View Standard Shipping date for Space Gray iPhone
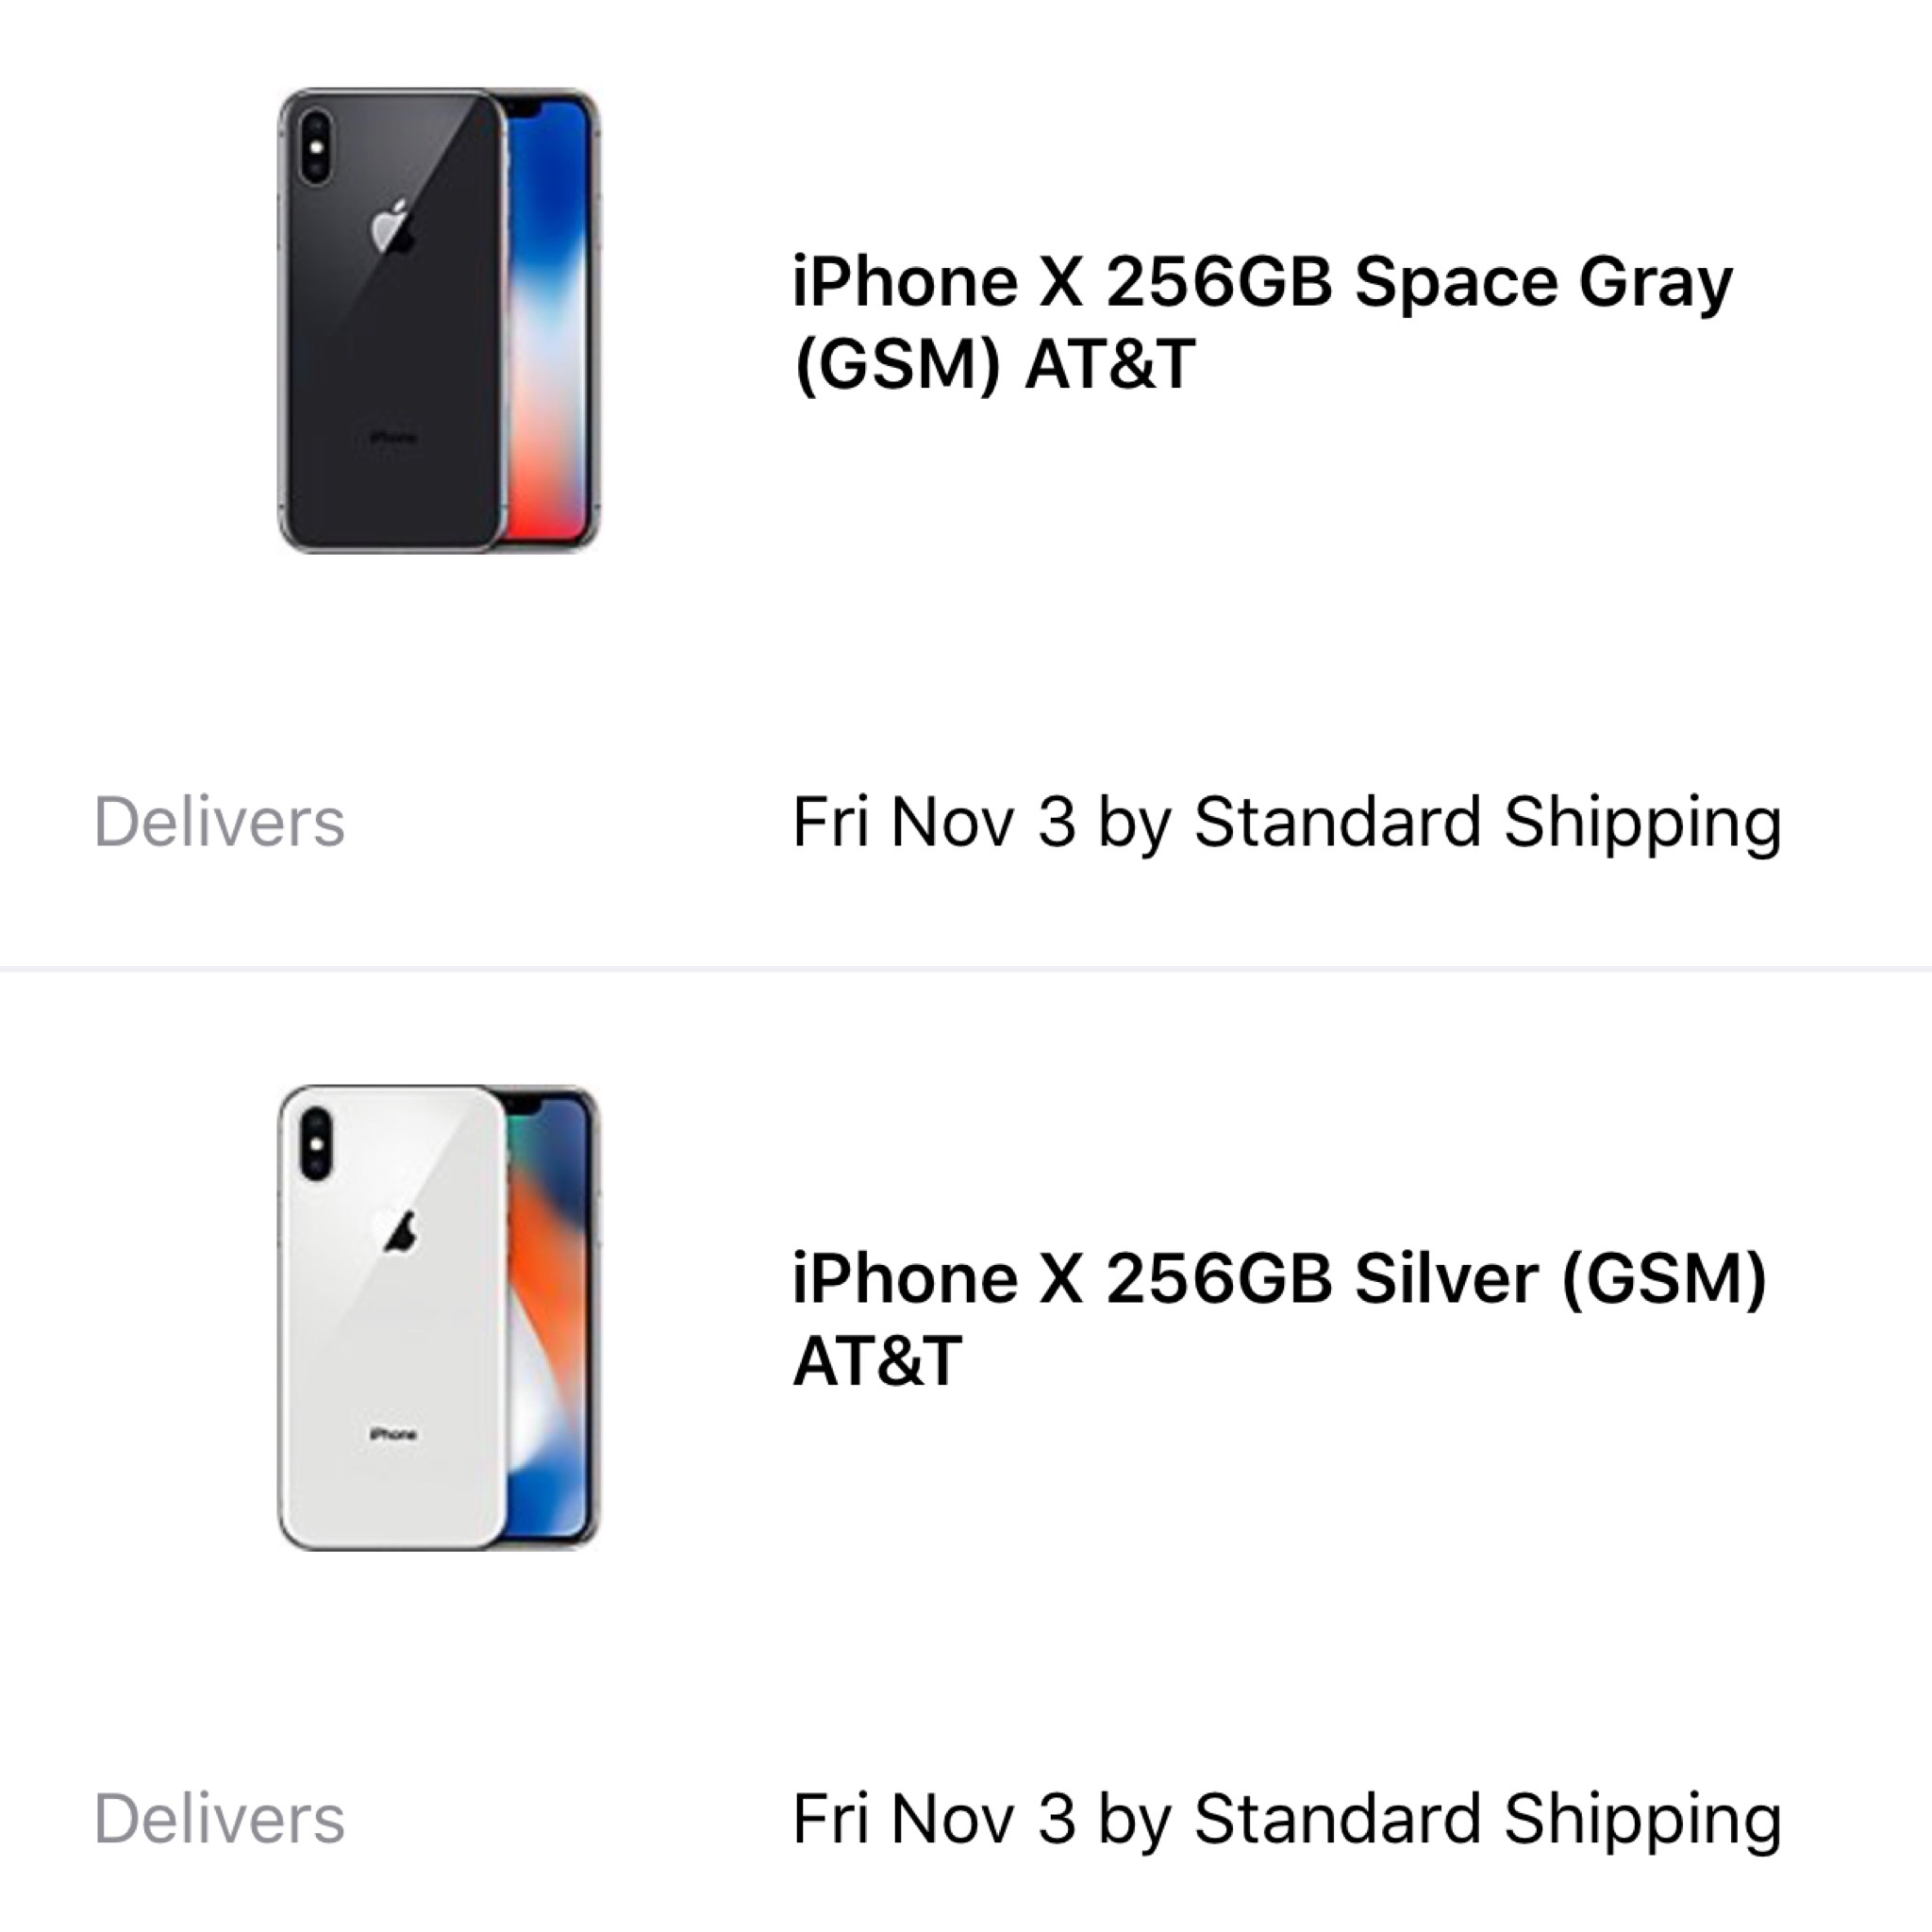The width and height of the screenshot is (1932, 1932). [x=1287, y=824]
